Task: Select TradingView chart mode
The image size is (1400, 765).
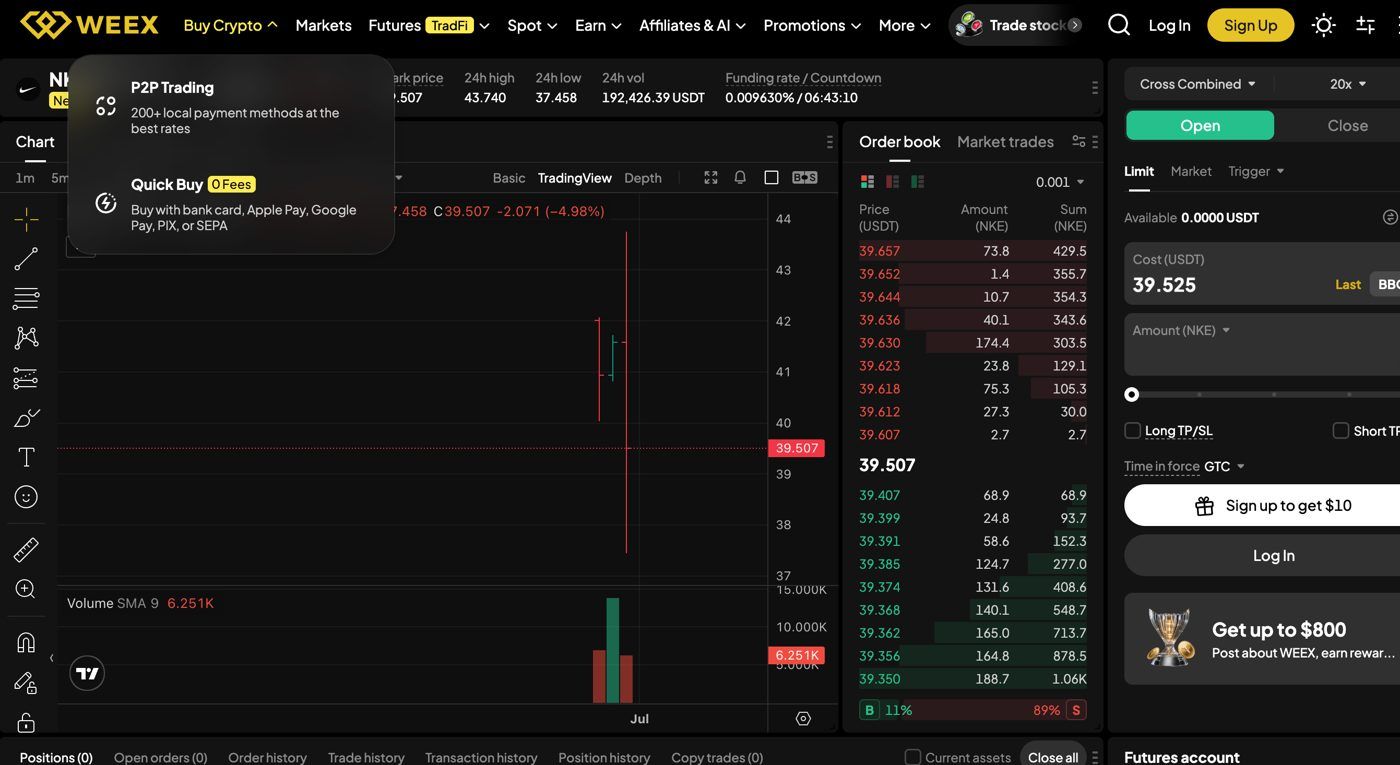Action: coord(575,178)
